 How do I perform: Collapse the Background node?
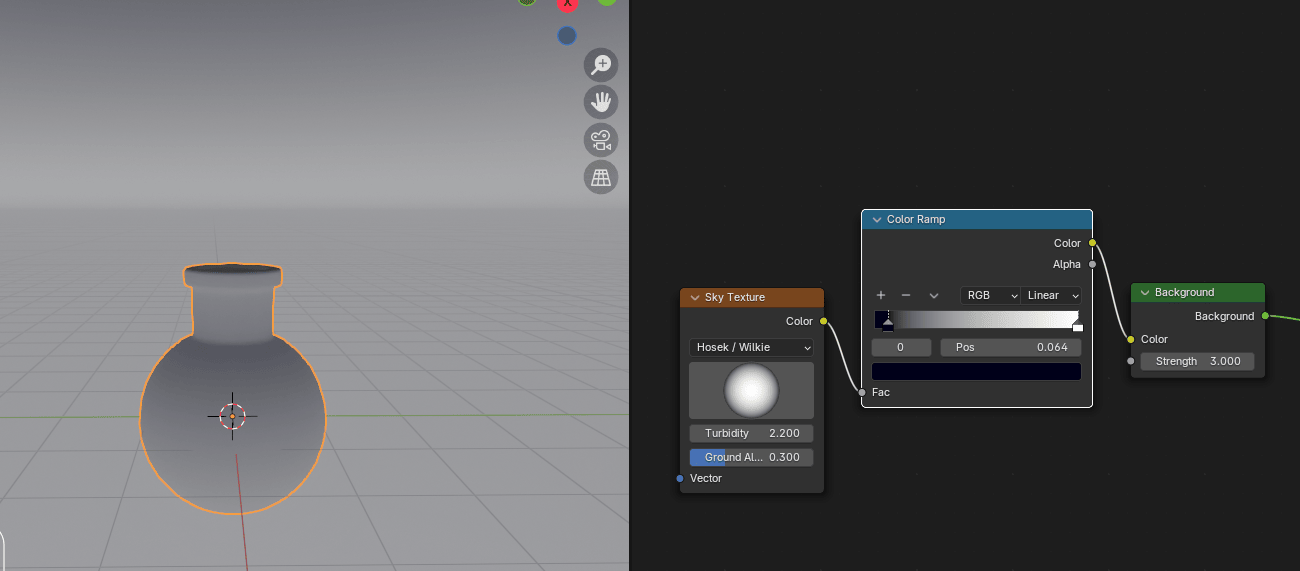pos(1144,292)
